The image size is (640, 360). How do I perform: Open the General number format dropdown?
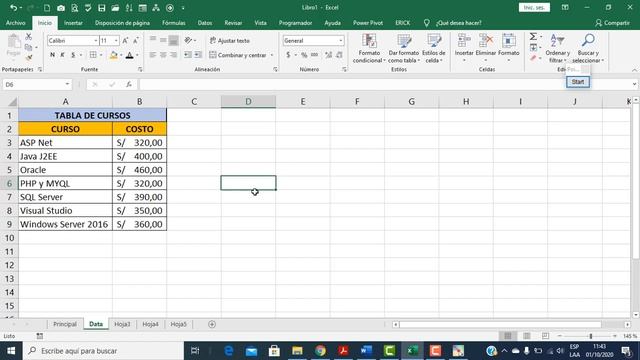340,40
